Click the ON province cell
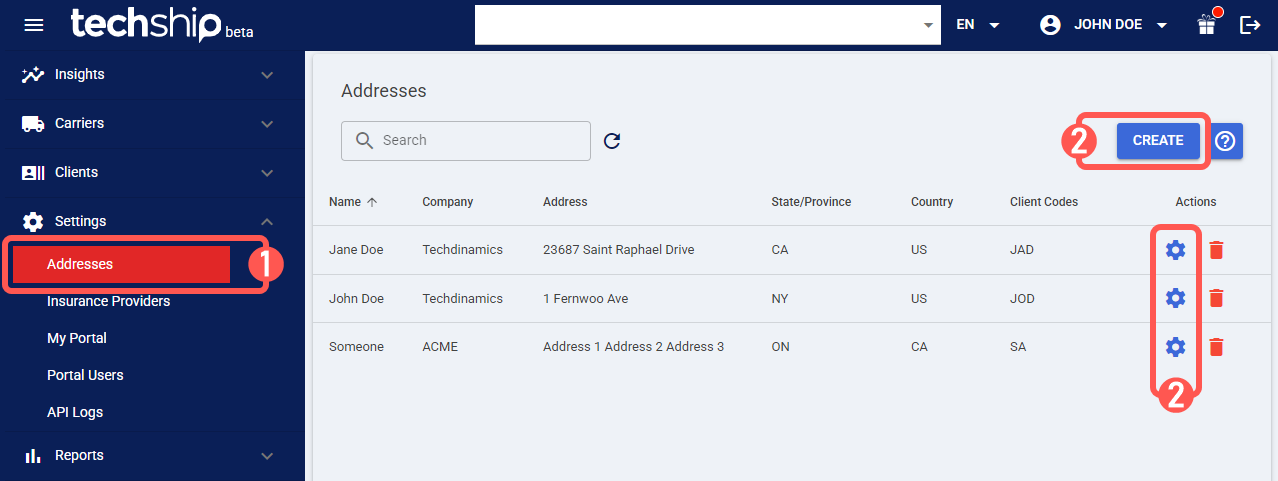Screen dimensions: 1278x481 [781, 347]
